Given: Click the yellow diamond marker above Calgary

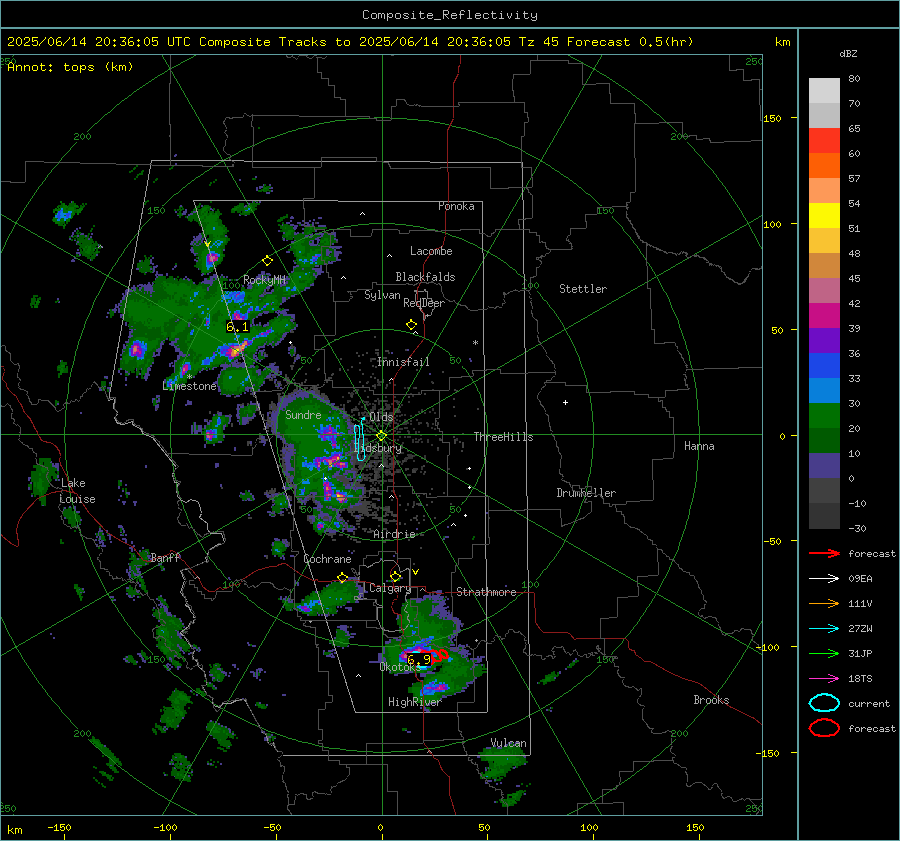Looking at the screenshot, I should pos(395,576).
